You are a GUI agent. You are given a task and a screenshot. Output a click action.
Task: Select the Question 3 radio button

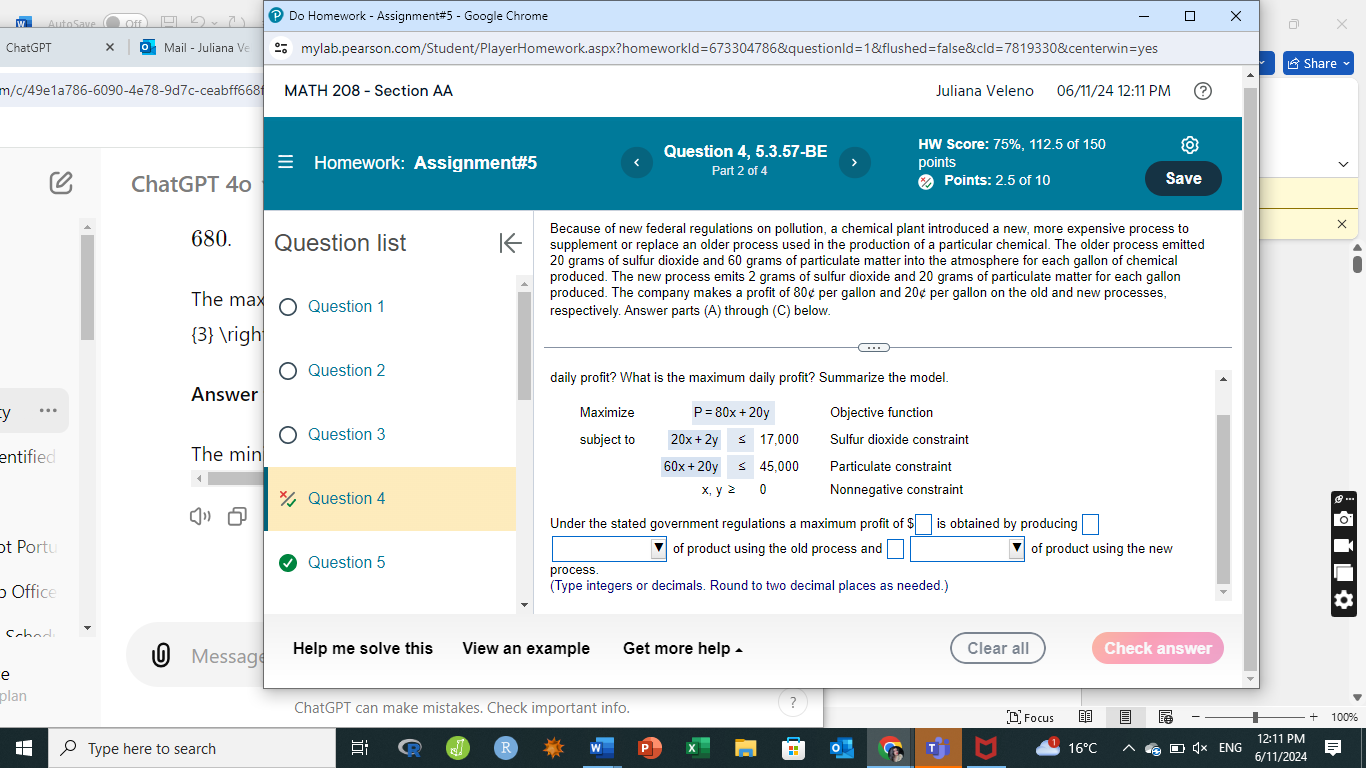click(x=288, y=434)
